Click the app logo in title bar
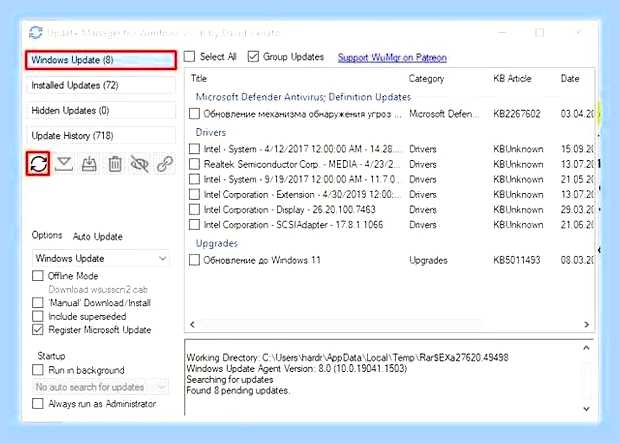This screenshot has width=620, height=443. [x=36, y=32]
